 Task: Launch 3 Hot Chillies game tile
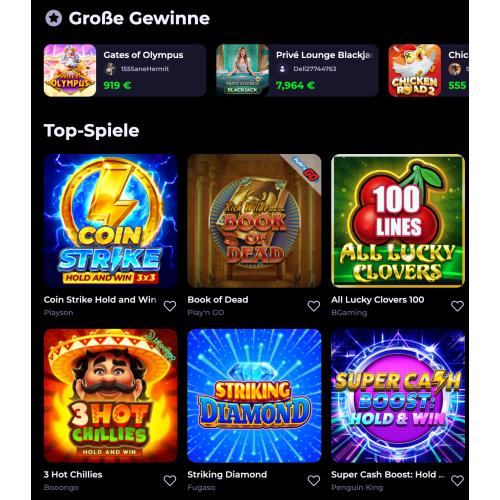pos(111,396)
